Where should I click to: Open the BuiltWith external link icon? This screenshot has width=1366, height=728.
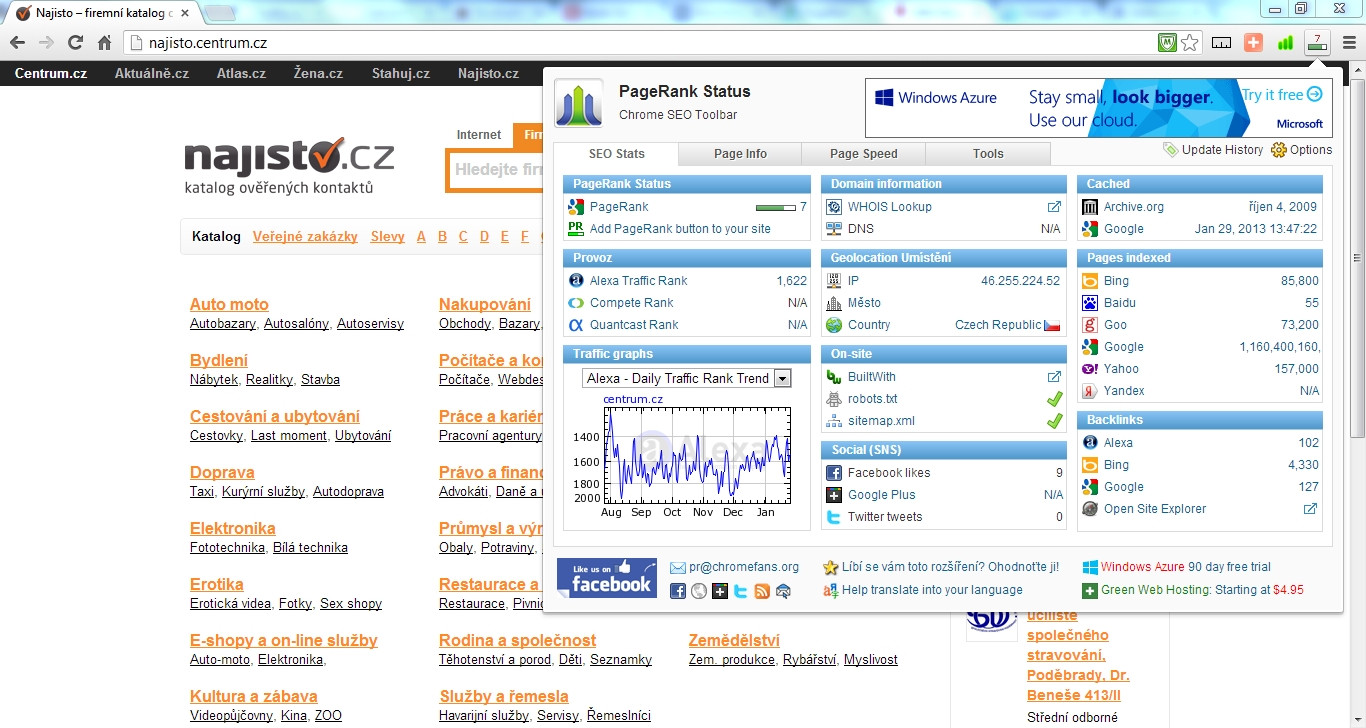(1054, 377)
